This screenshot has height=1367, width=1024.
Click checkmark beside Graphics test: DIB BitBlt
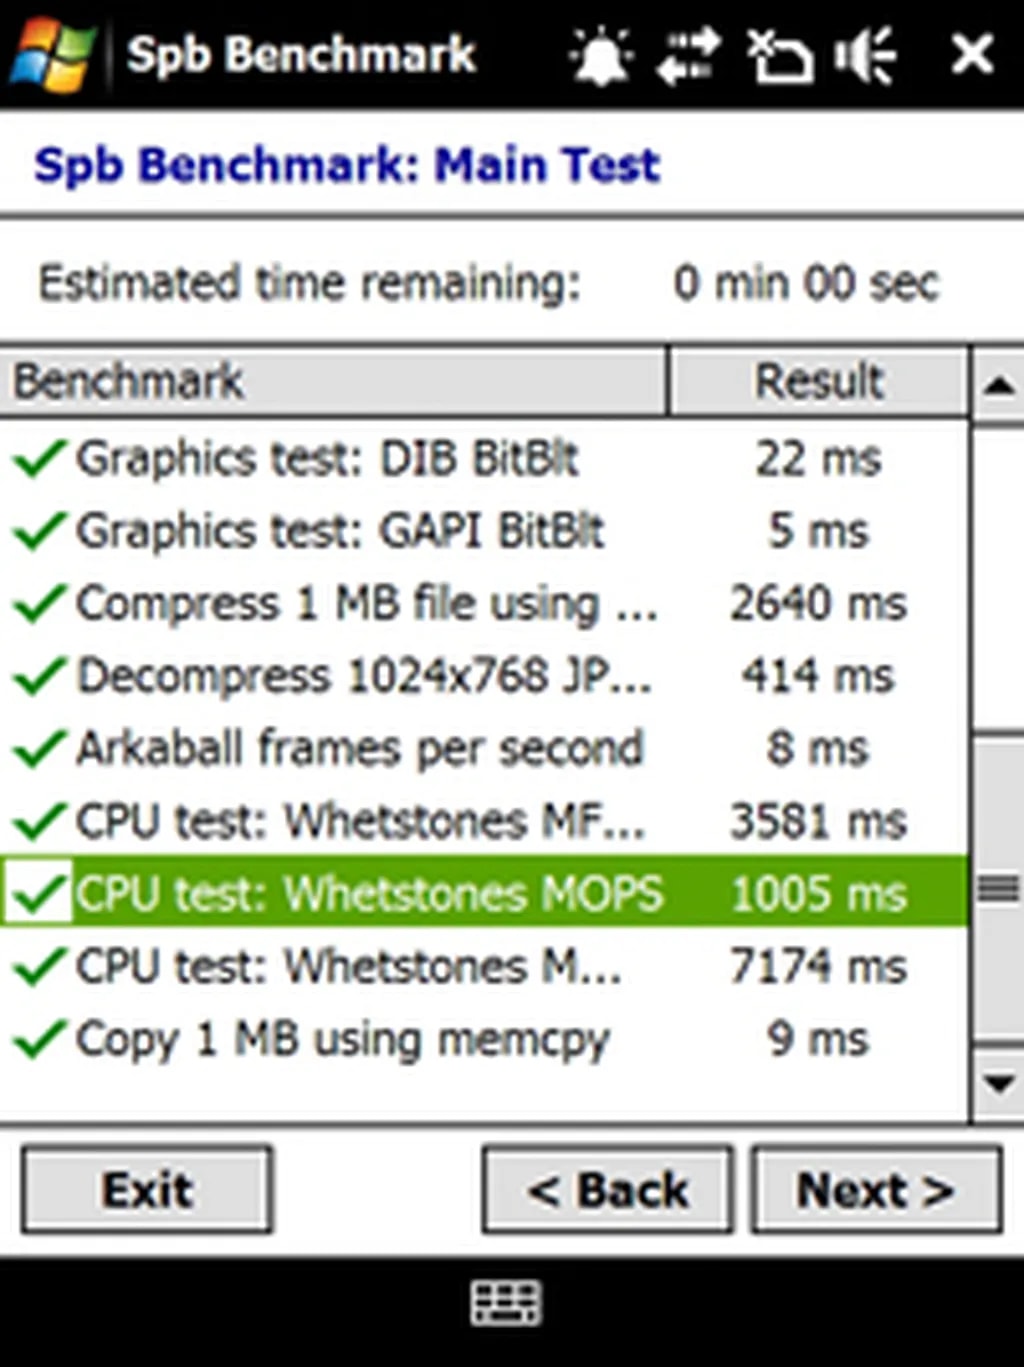coord(40,460)
